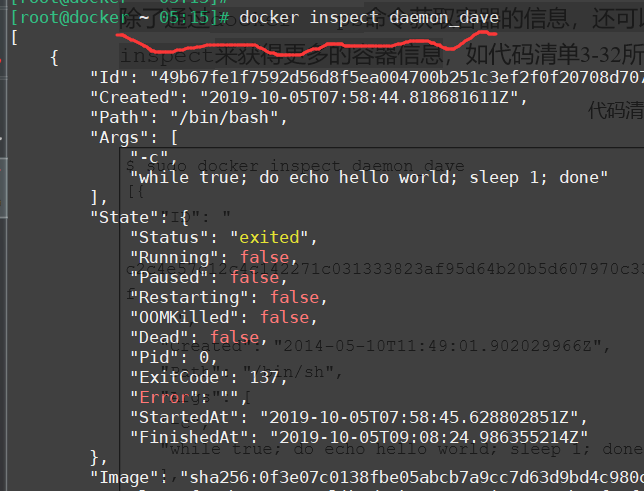The image size is (644, 491).
Task: Select the 'while true; do echo hello world' string
Action: (x=369, y=177)
